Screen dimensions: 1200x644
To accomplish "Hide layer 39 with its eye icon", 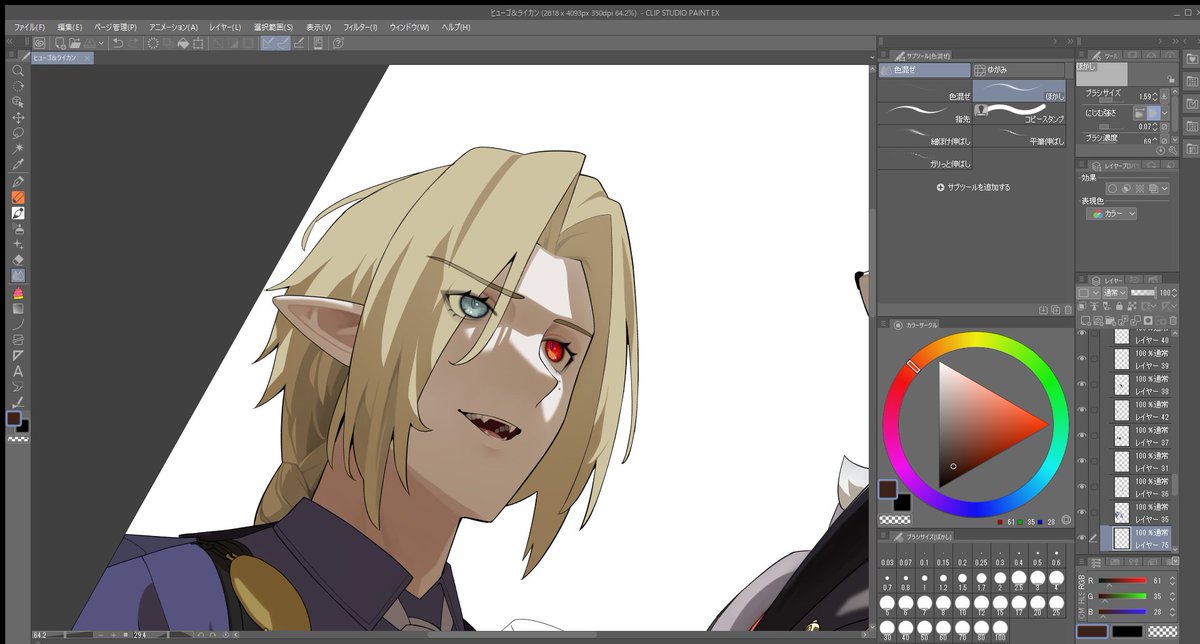I will click(x=1082, y=359).
